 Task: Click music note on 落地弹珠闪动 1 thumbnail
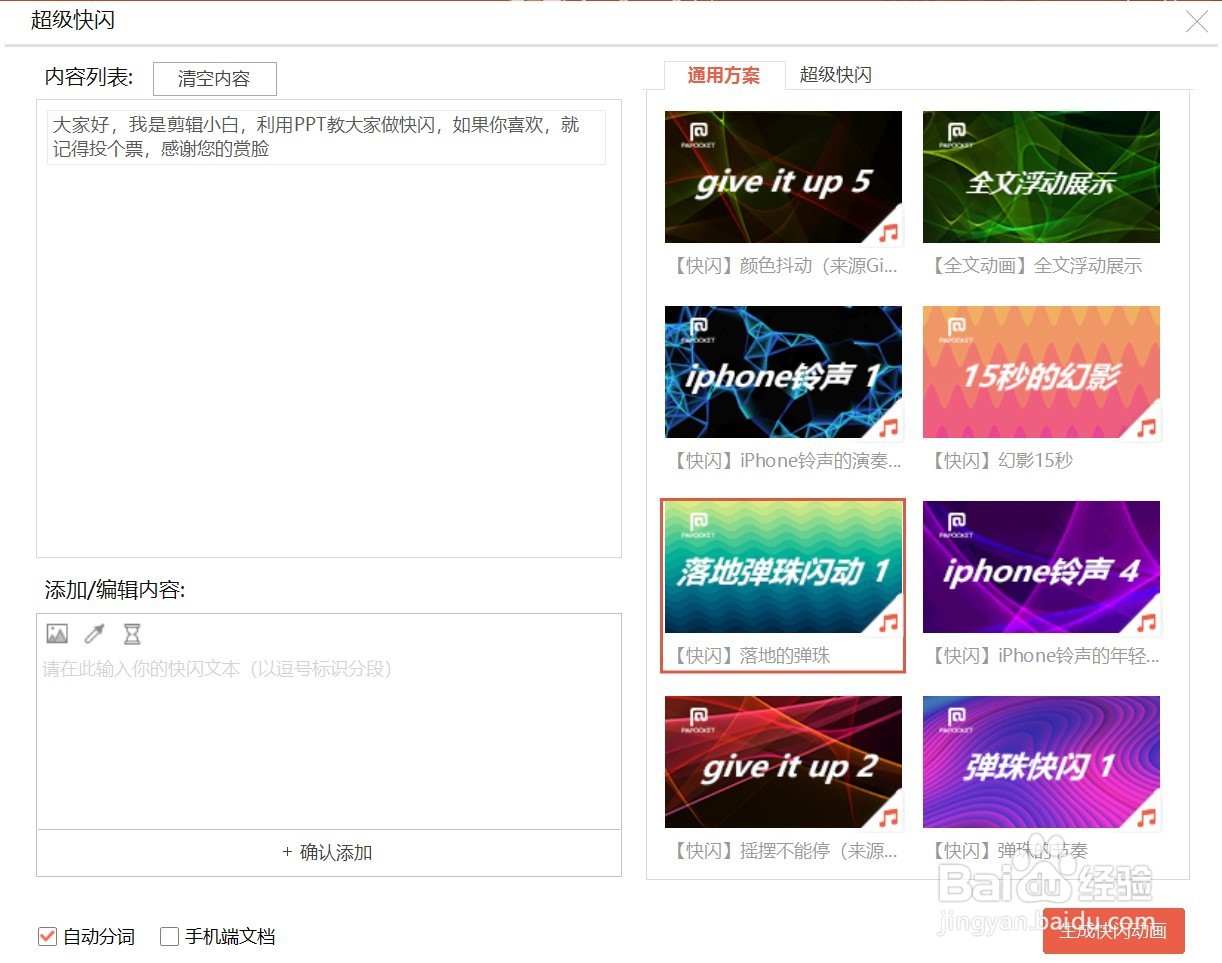(888, 622)
